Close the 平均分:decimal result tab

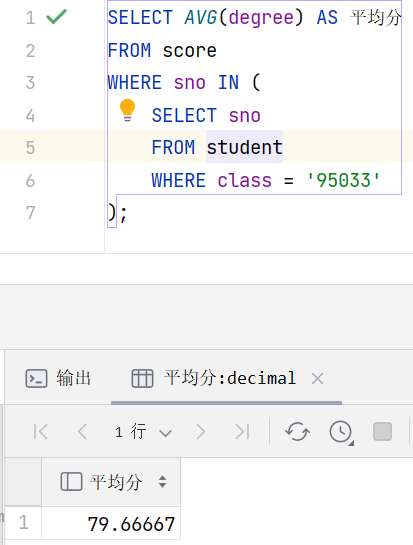coord(317,379)
